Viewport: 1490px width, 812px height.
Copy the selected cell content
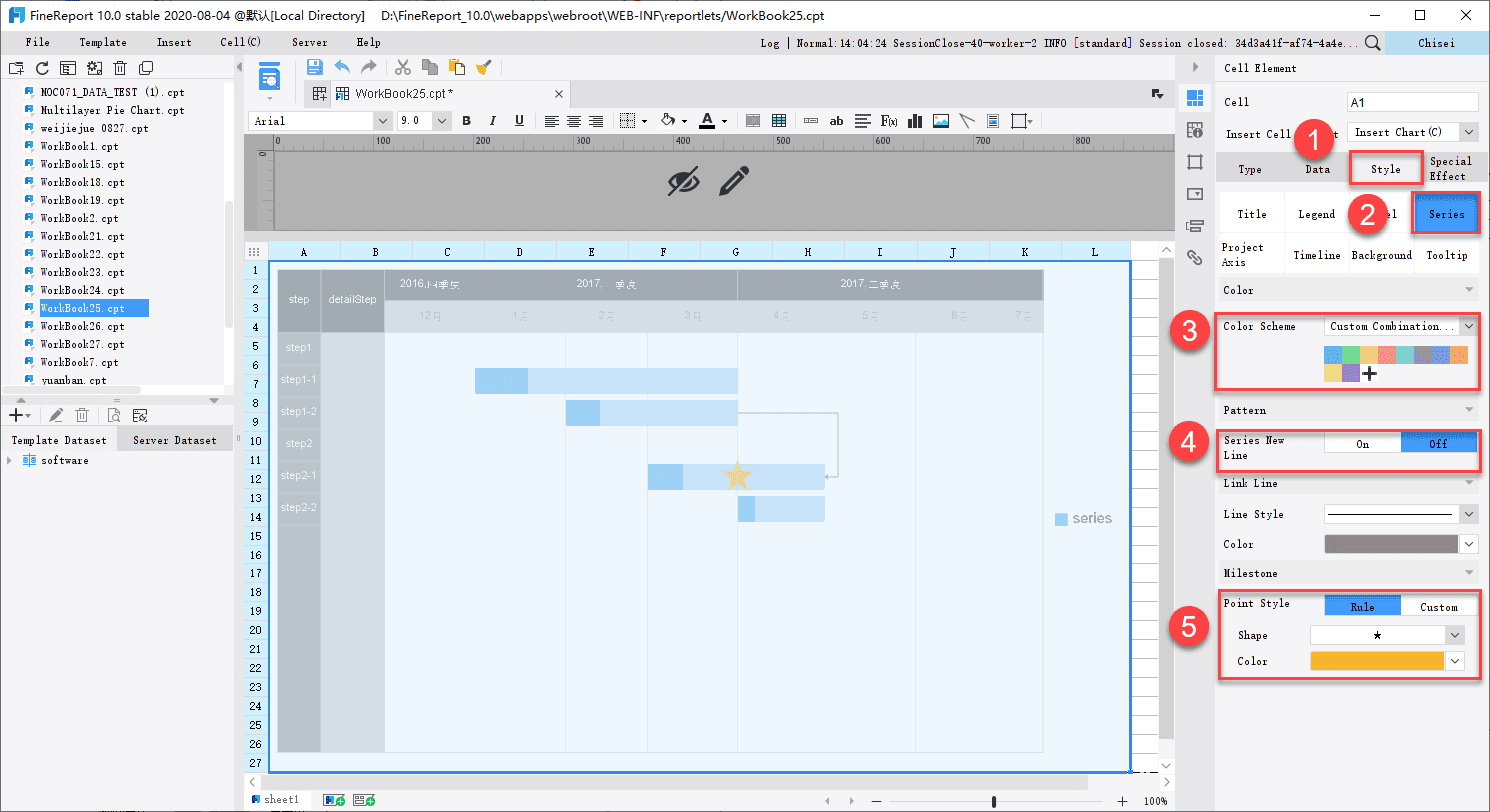point(430,67)
